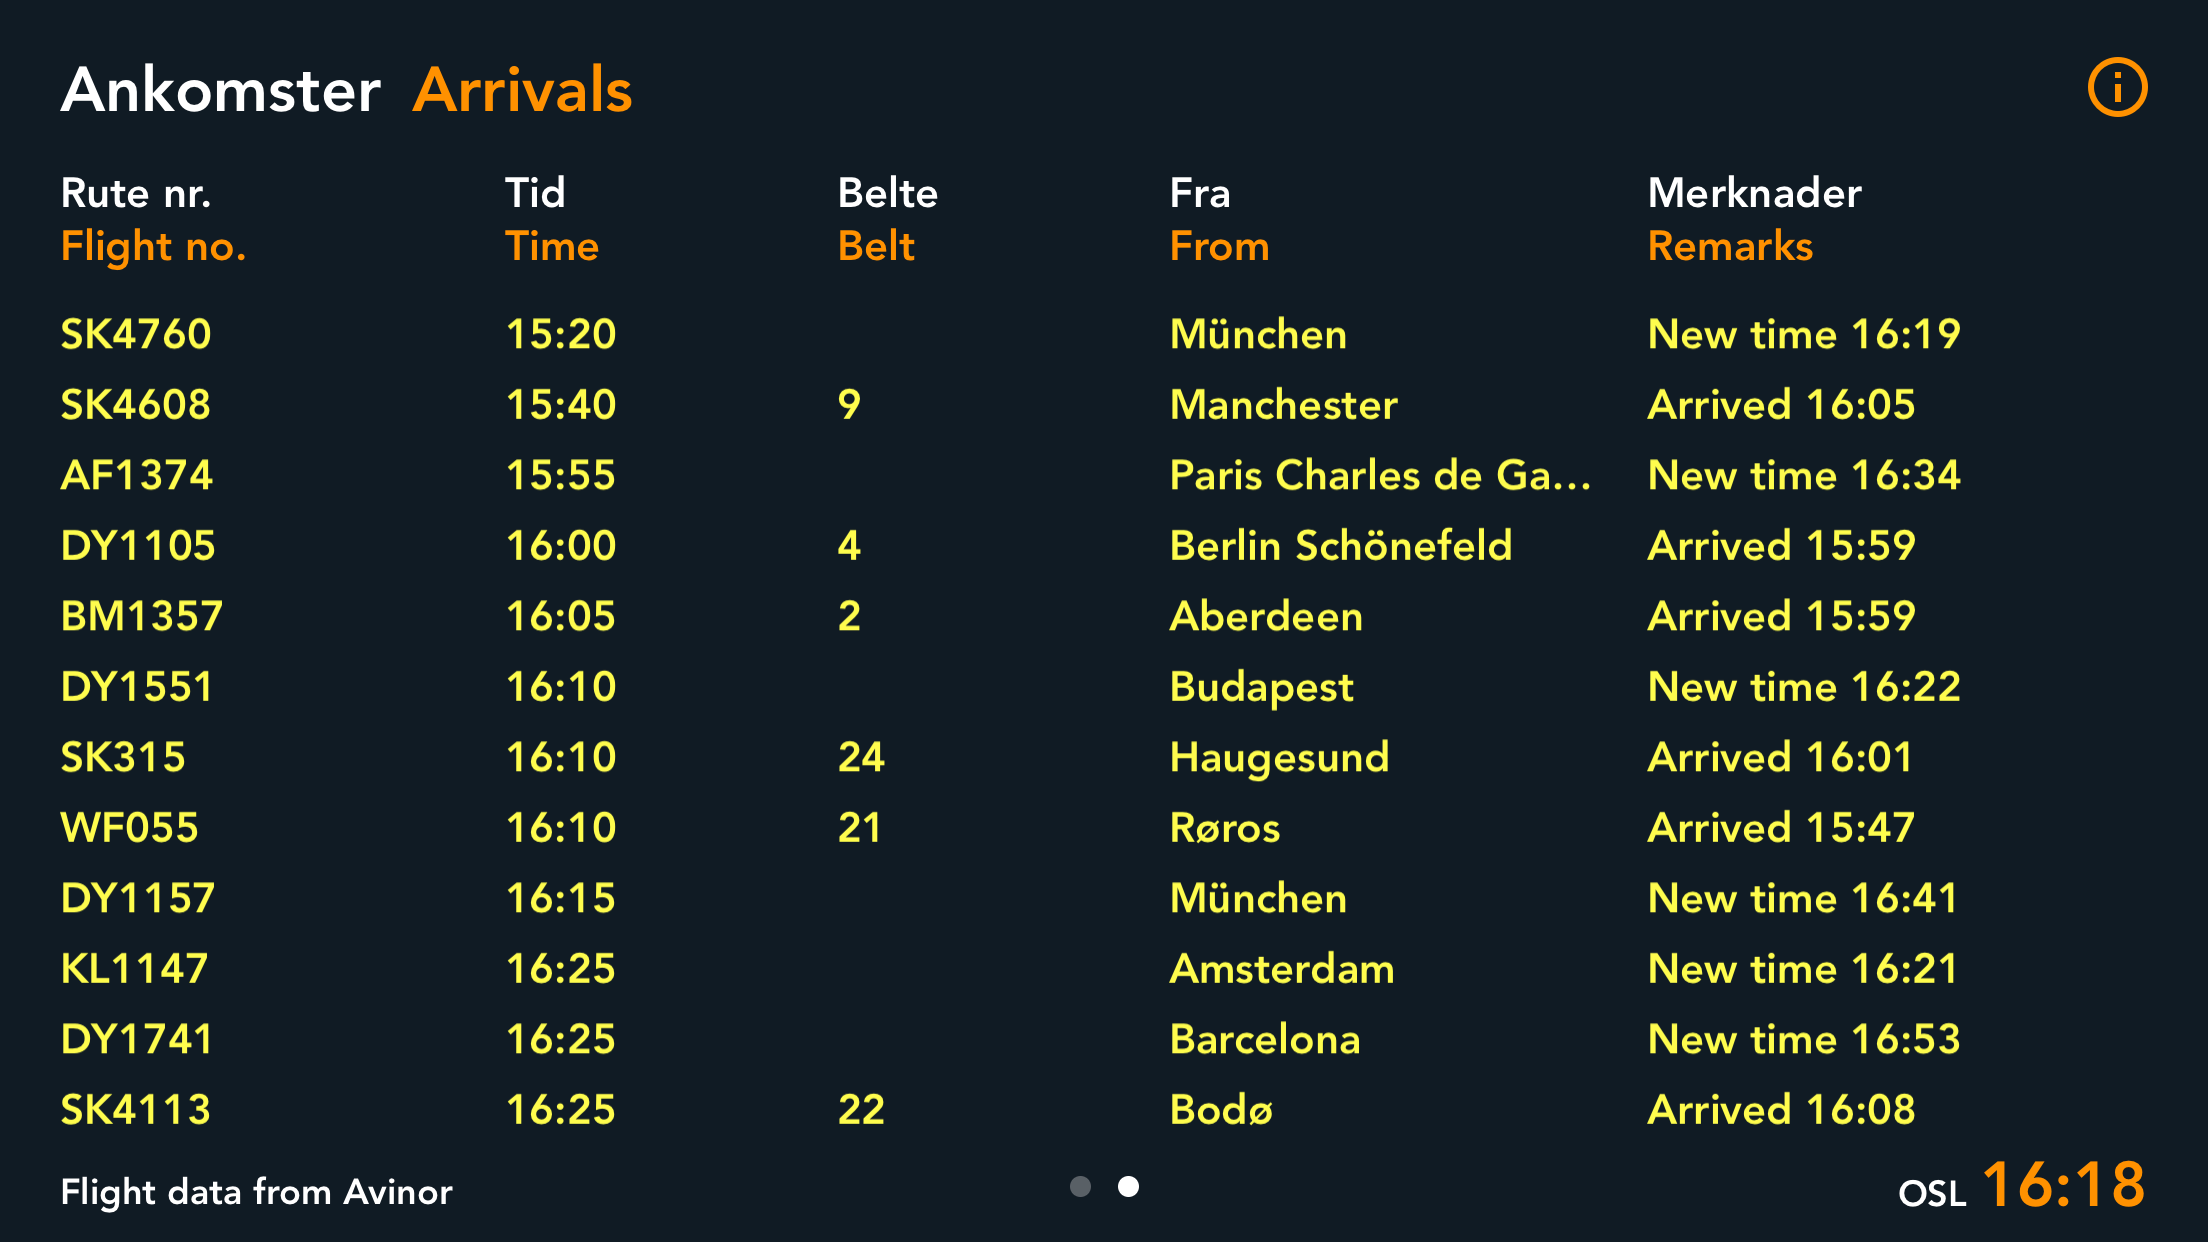Open flight SK4113 from Bodø
The image size is (2208, 1242).
pyautogui.click(x=136, y=1110)
